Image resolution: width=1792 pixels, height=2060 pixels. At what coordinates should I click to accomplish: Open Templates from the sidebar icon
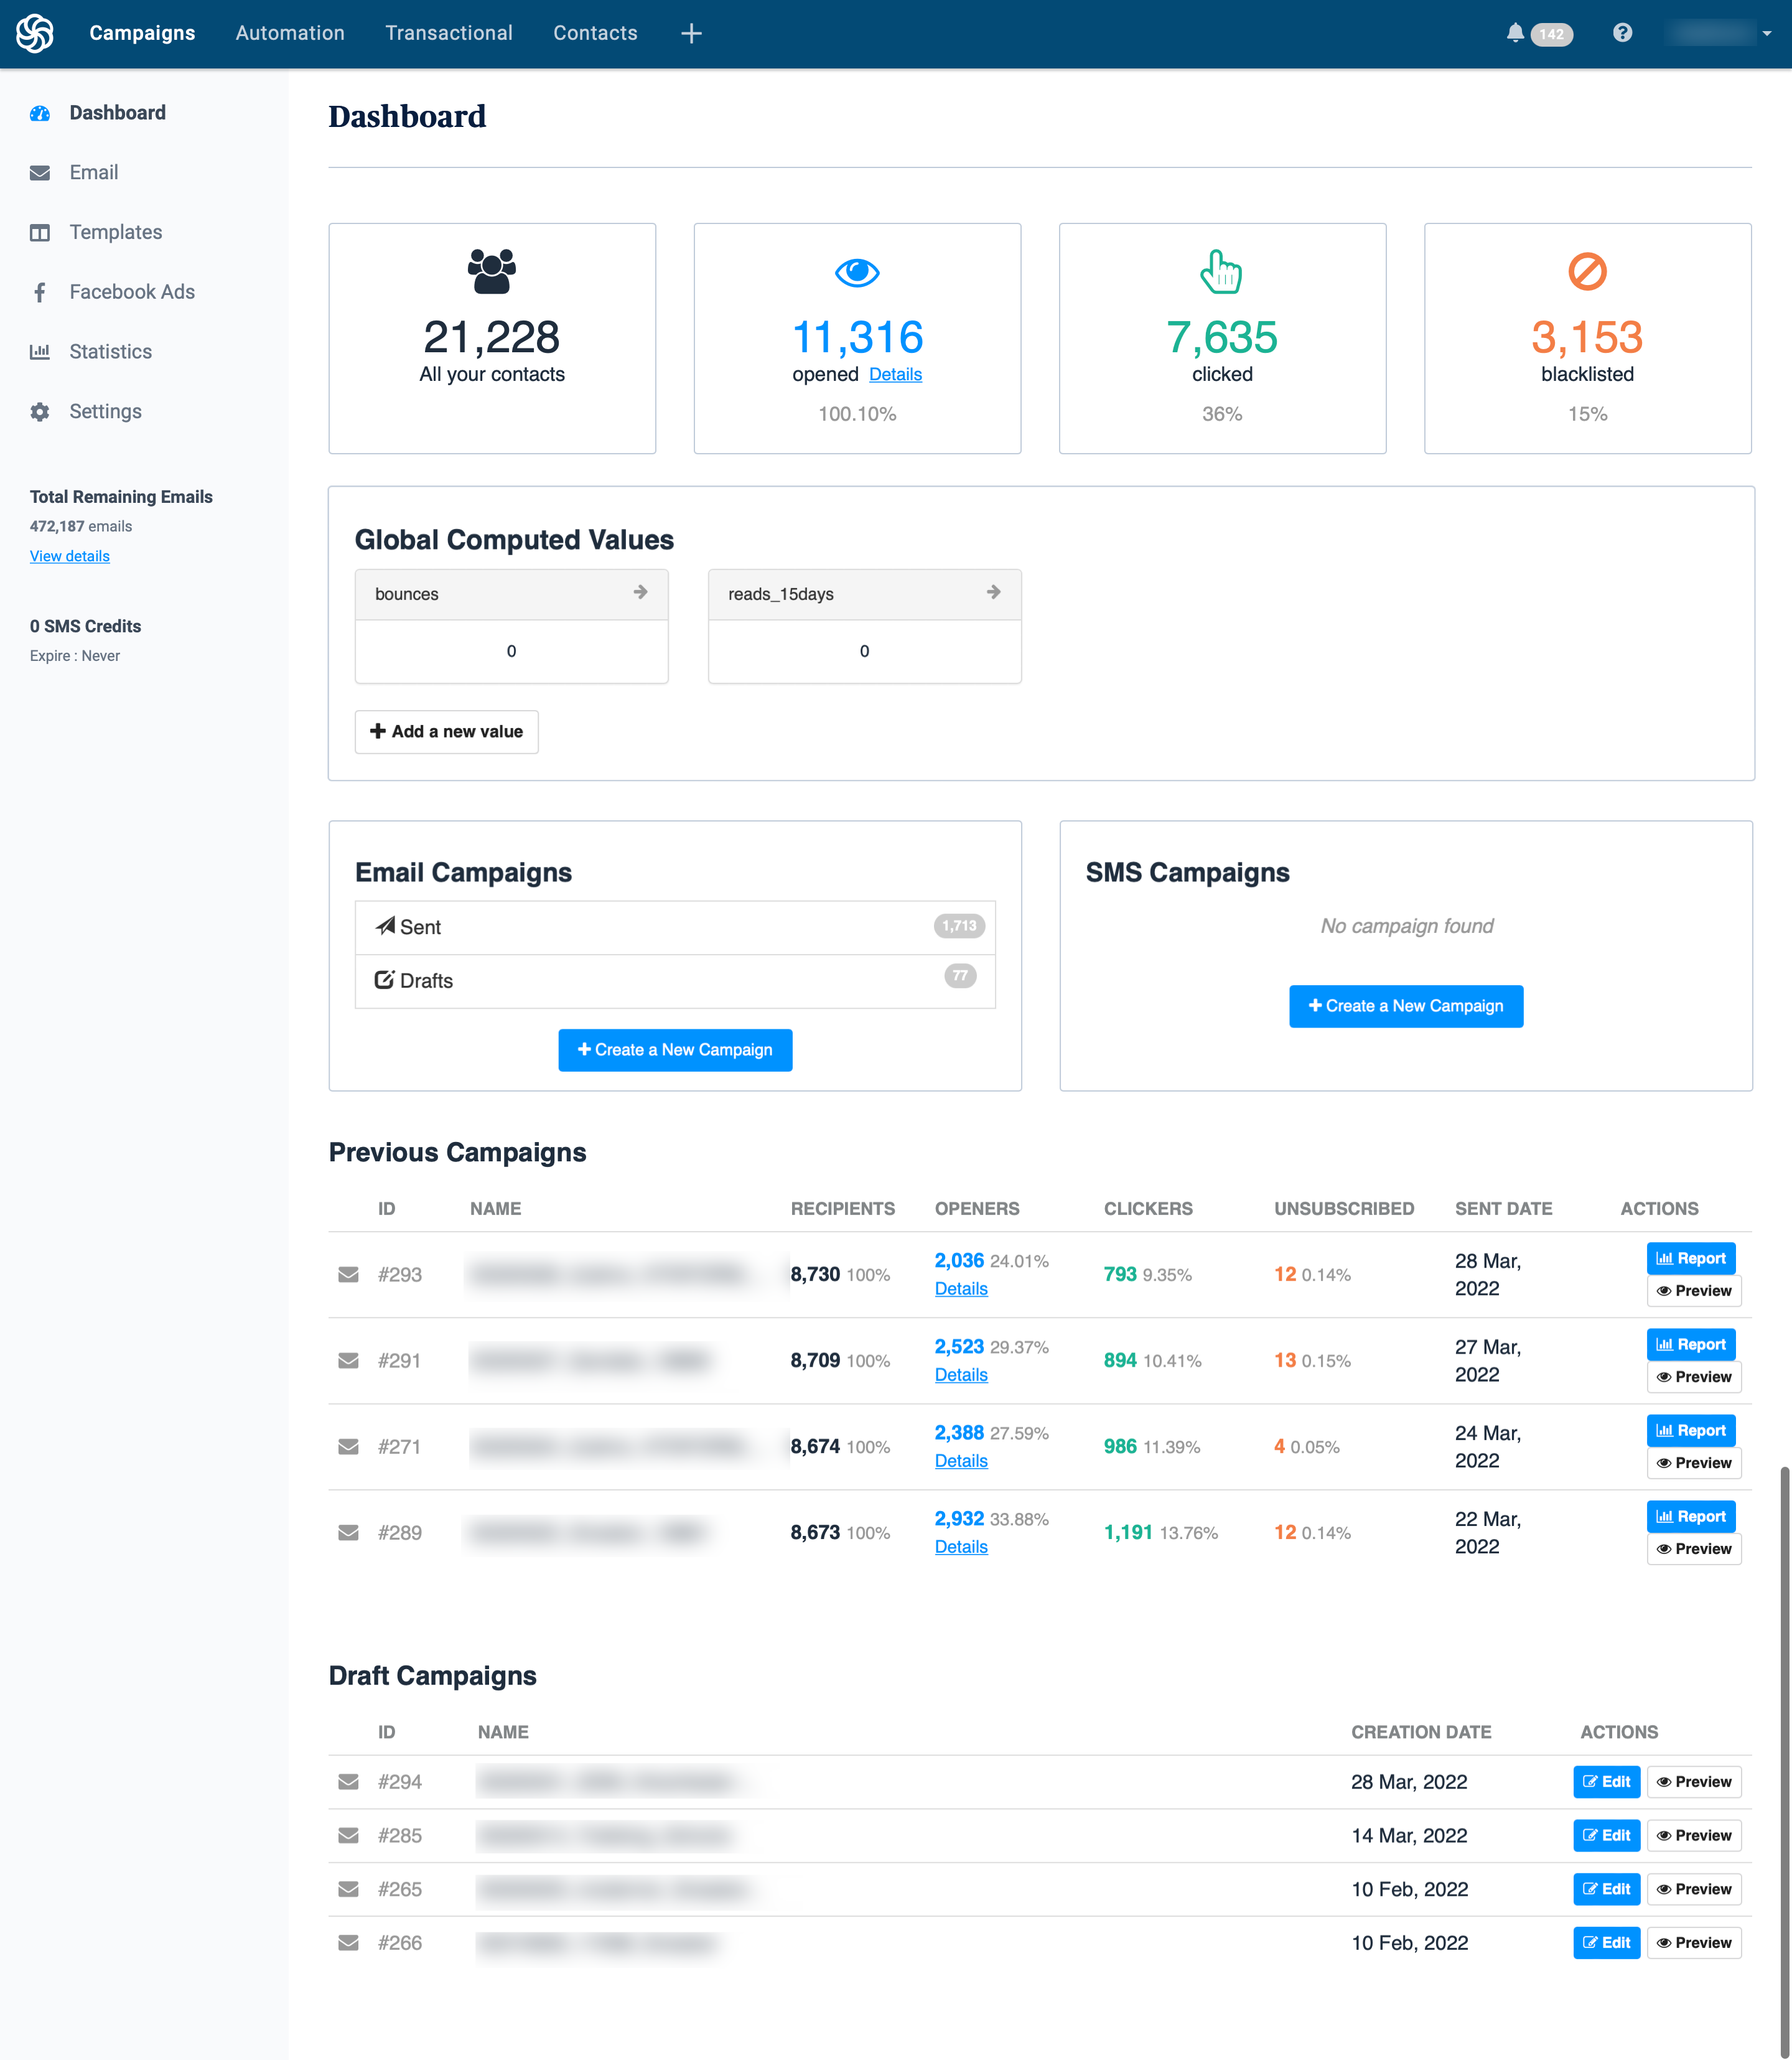(x=39, y=232)
